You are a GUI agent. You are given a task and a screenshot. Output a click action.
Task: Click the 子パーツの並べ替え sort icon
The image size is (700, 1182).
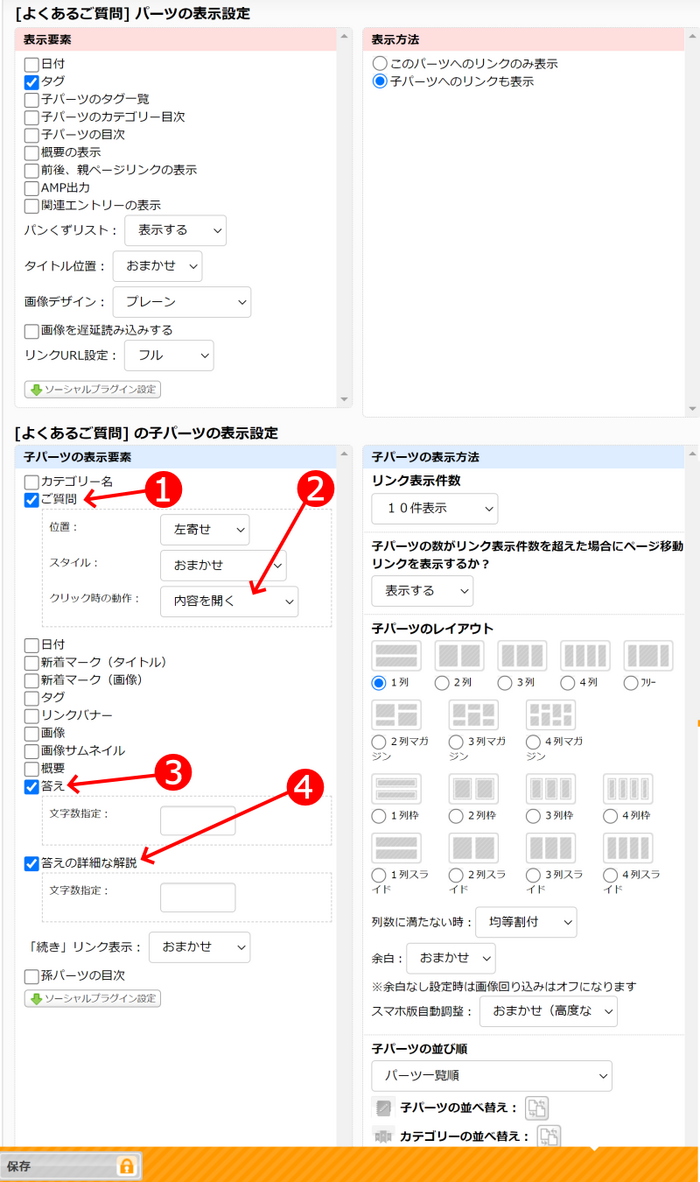[537, 1107]
